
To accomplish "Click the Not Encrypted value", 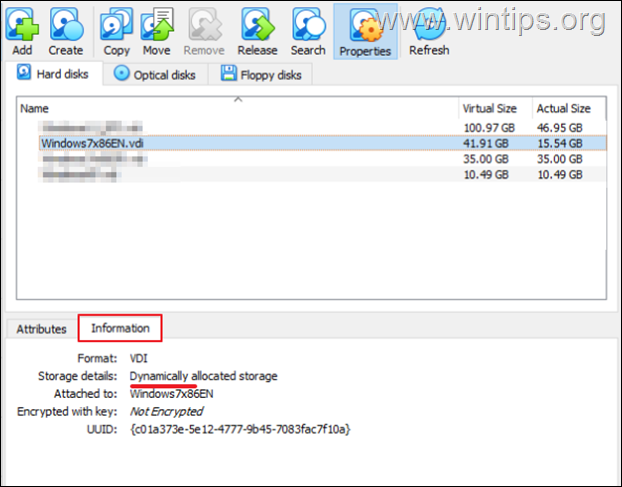I will (x=166, y=411).
